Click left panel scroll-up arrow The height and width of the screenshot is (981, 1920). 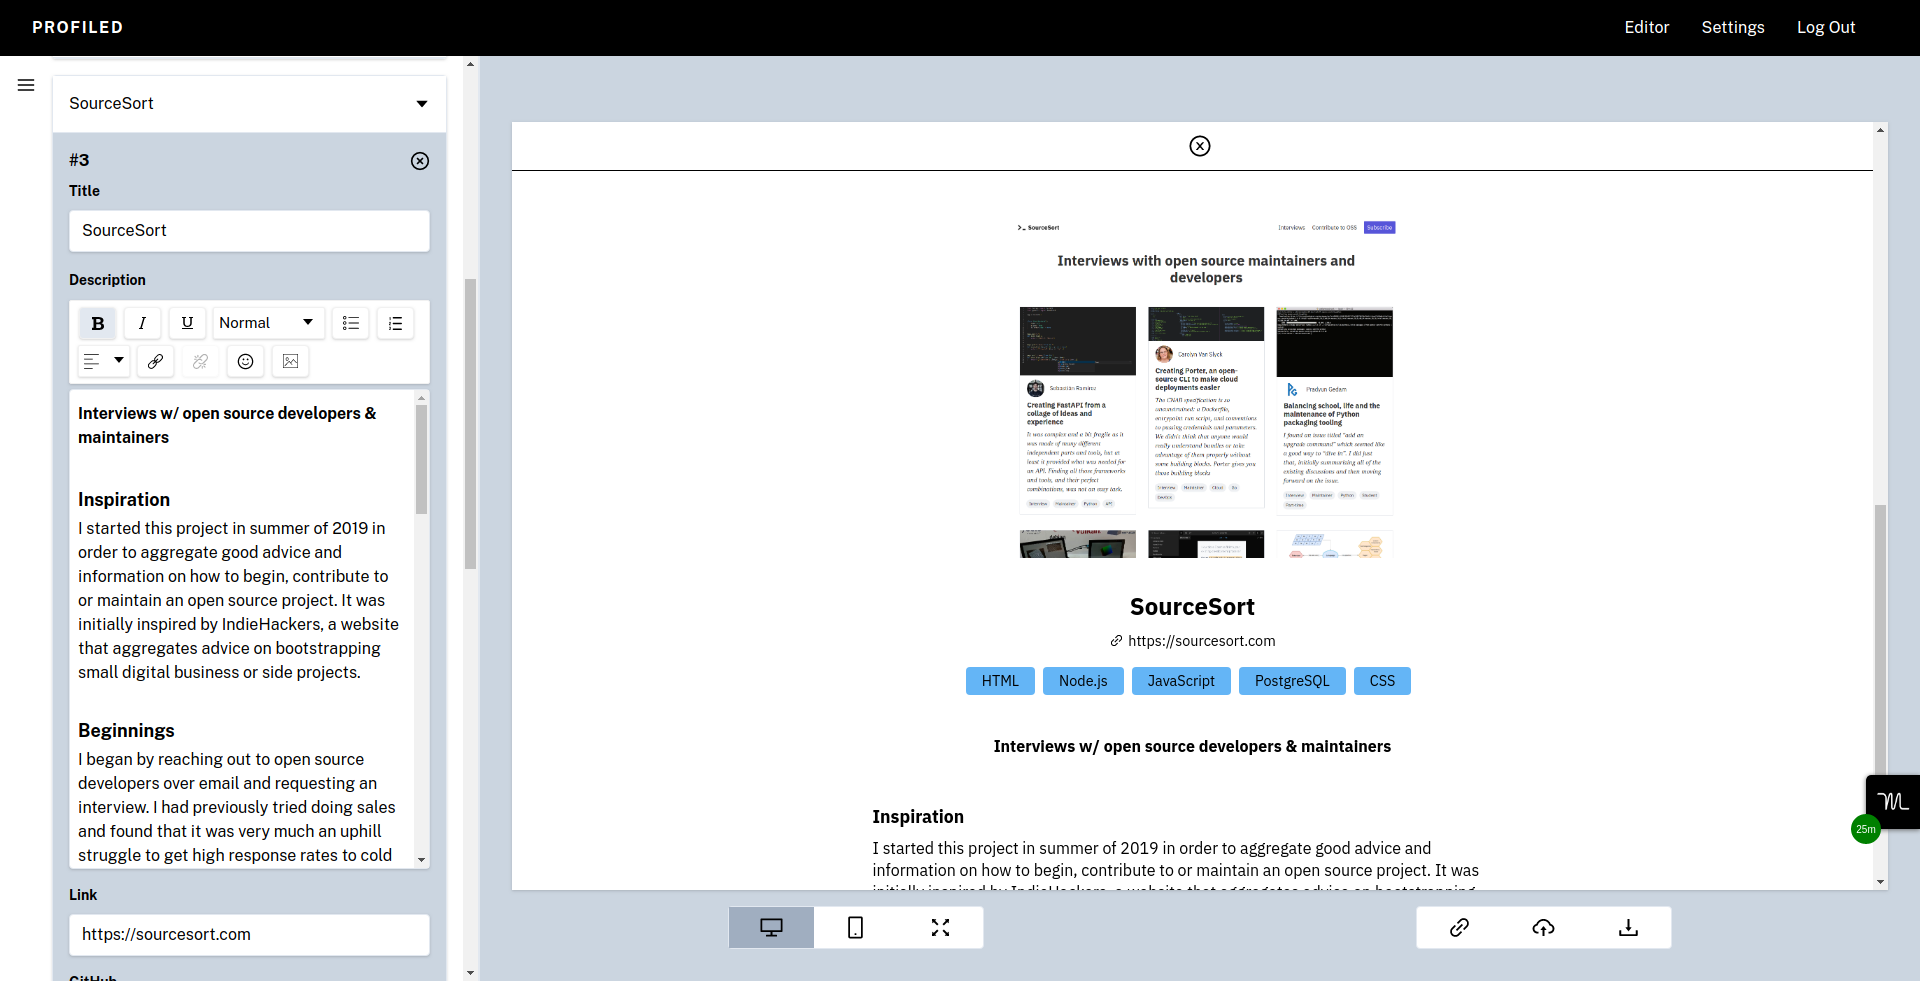click(x=470, y=64)
